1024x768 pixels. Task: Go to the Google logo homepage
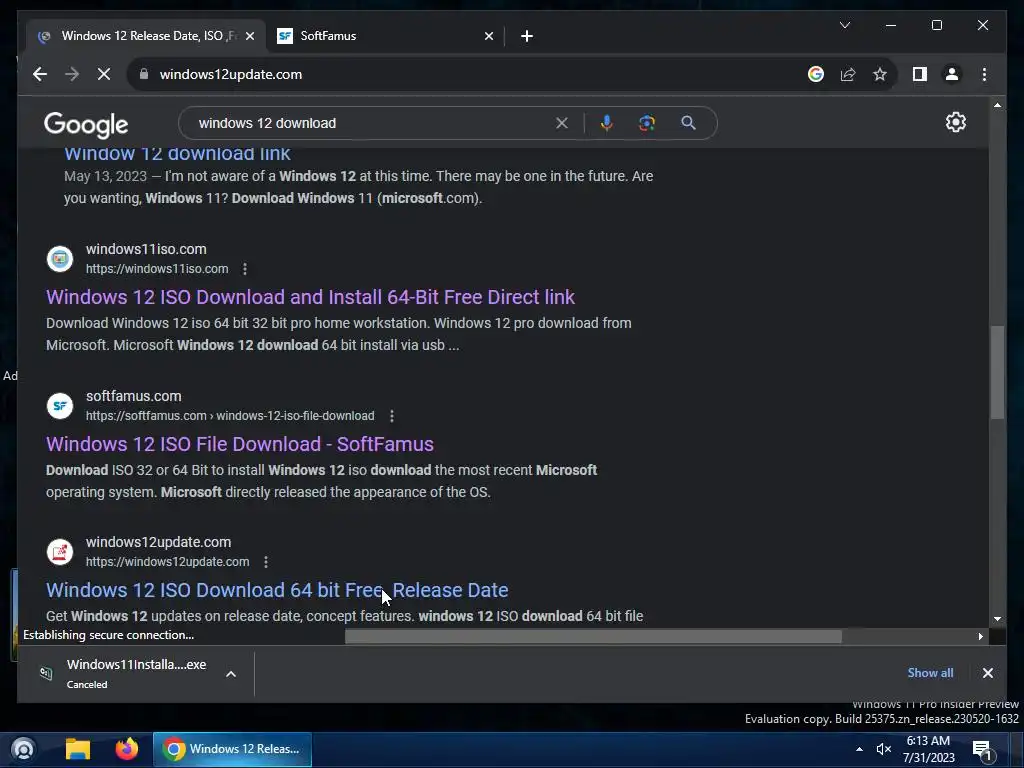[x=86, y=124]
